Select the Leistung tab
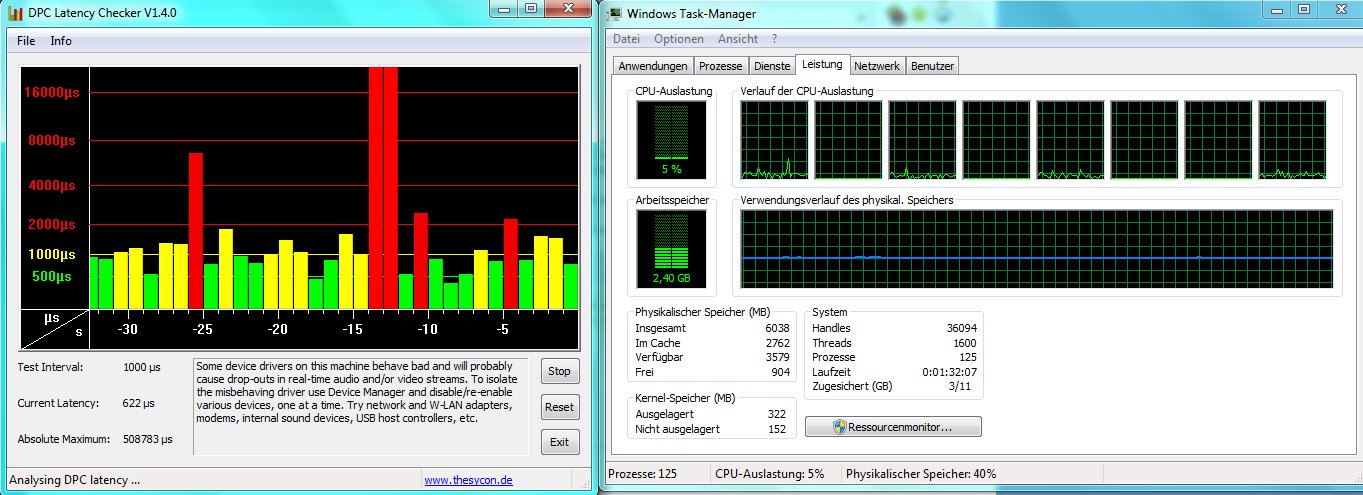 [822, 64]
